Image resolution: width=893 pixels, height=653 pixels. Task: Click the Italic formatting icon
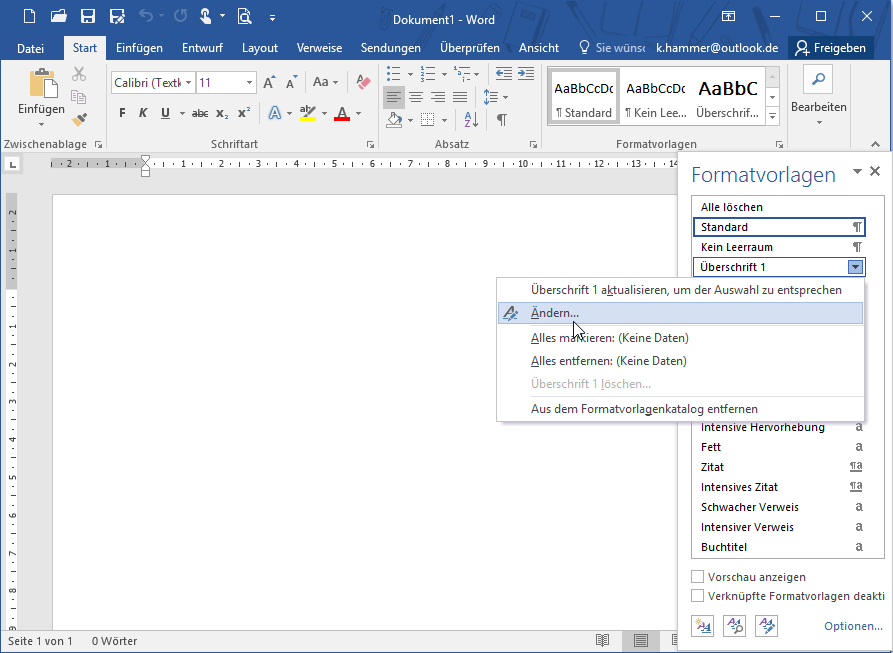pyautogui.click(x=143, y=113)
